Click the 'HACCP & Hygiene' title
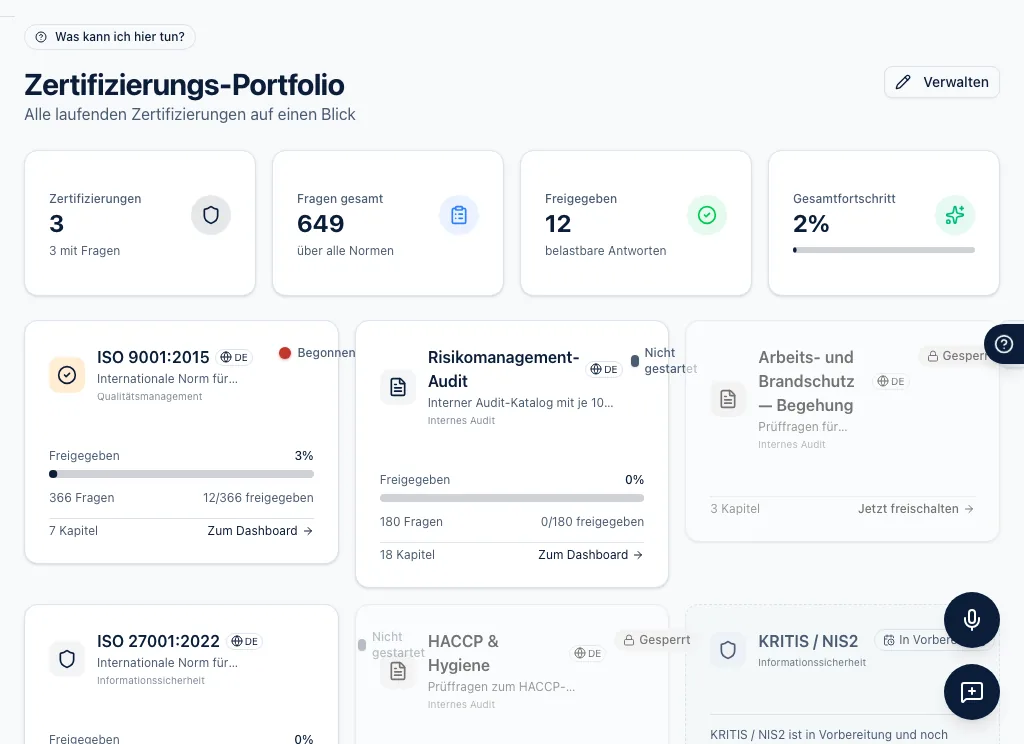This screenshot has height=744, width=1024. [463, 653]
